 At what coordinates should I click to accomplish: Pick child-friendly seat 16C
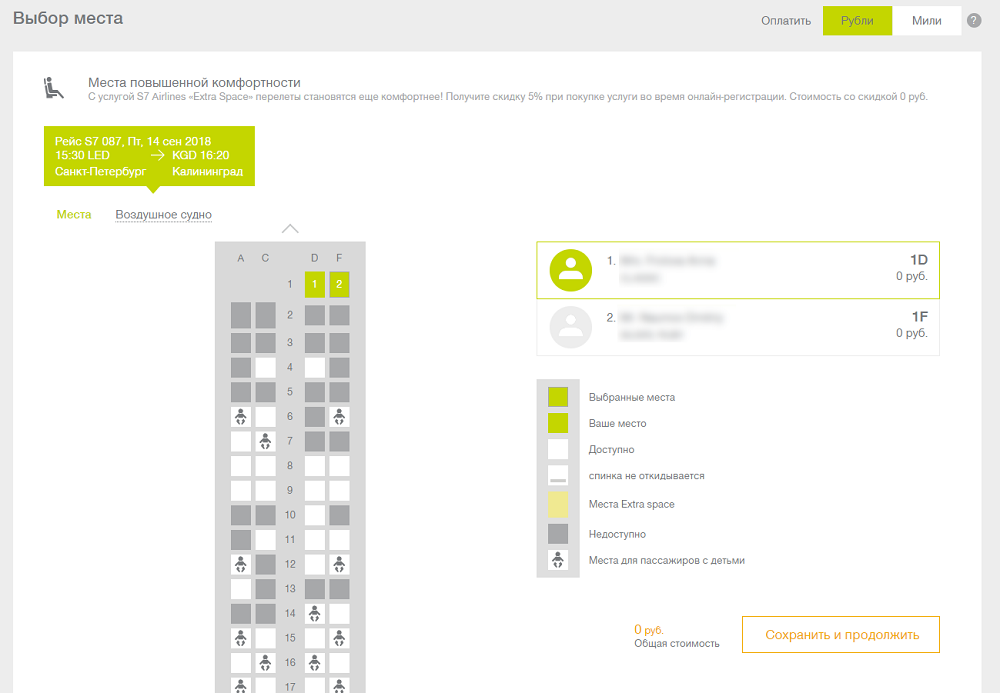point(265,662)
